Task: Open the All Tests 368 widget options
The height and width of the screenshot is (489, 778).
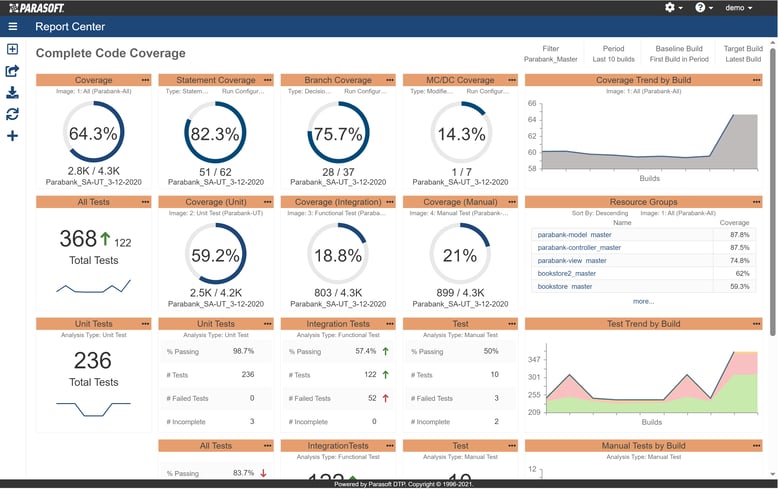Action: click(x=145, y=202)
